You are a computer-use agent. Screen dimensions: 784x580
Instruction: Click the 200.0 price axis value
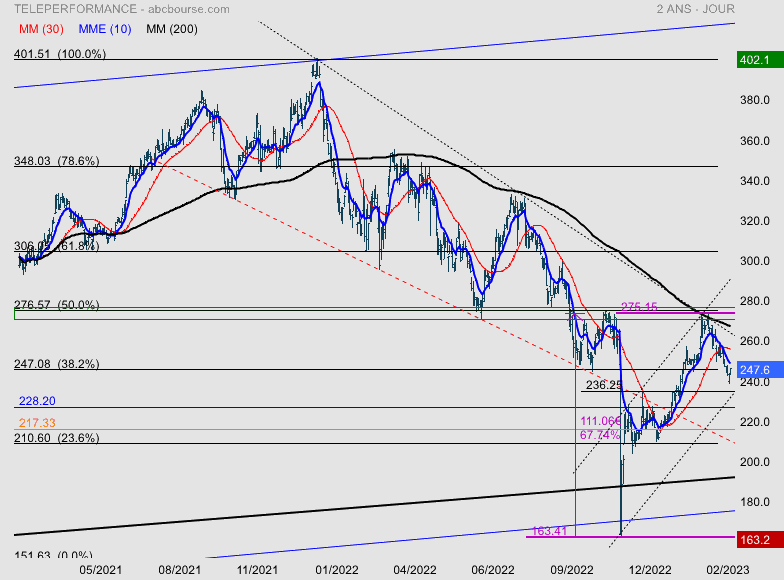754,462
